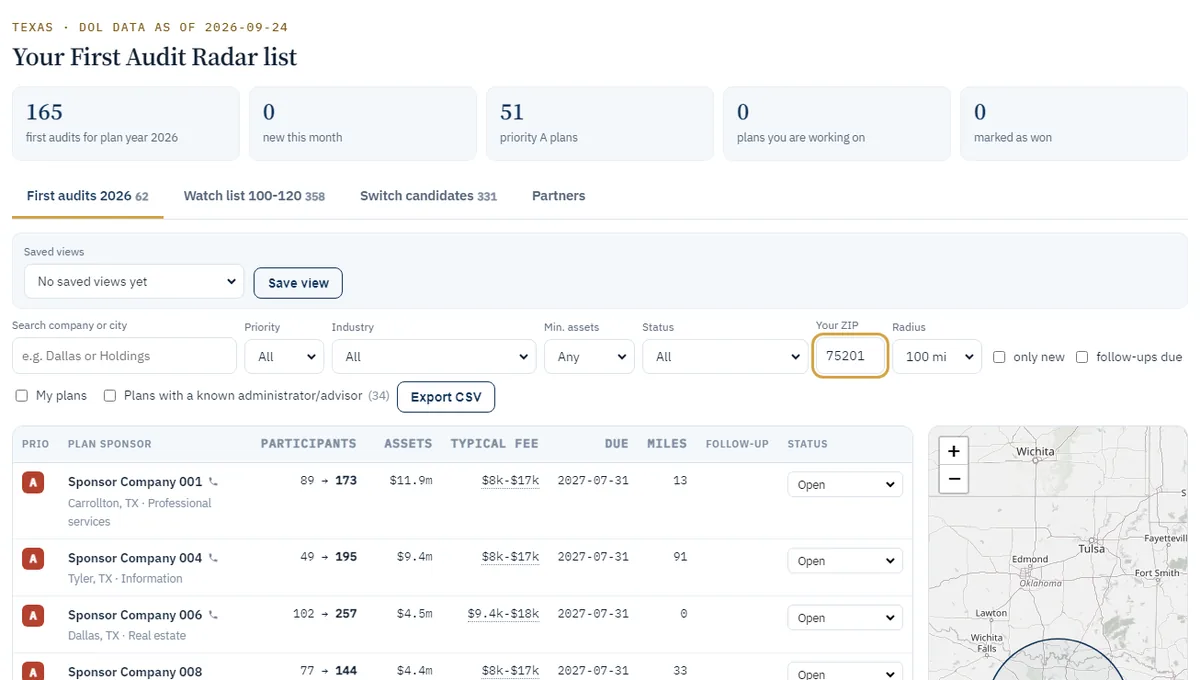The height and width of the screenshot is (680, 1200).
Task: Sort by the Assets column header
Action: 408,443
